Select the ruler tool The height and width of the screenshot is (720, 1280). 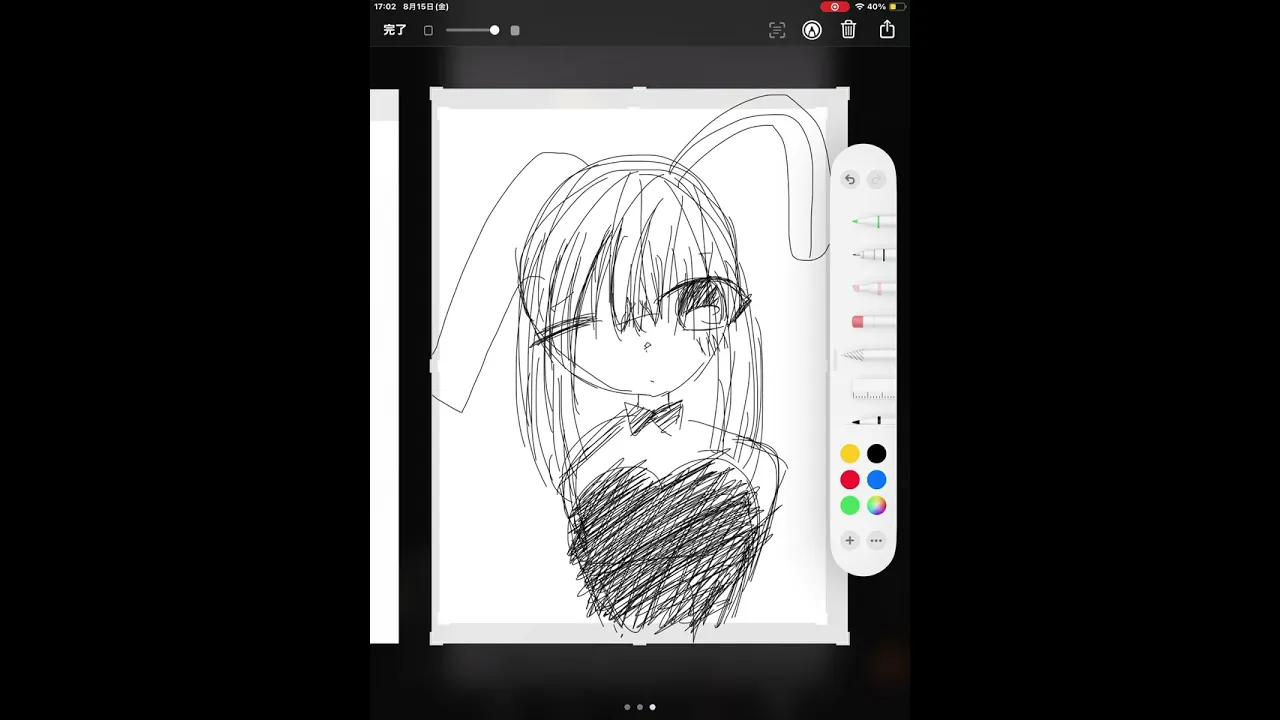(873, 389)
